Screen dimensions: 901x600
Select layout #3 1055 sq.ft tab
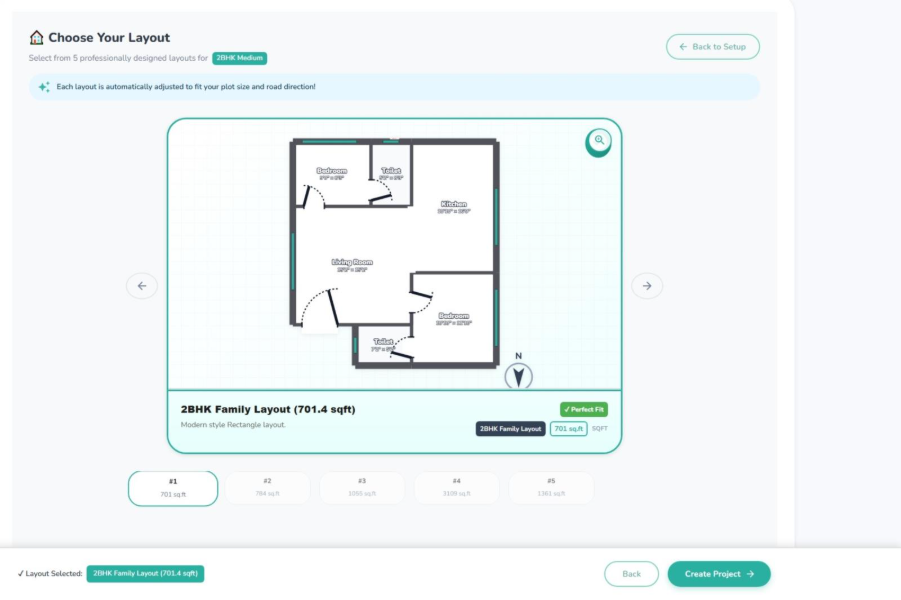[x=362, y=487]
